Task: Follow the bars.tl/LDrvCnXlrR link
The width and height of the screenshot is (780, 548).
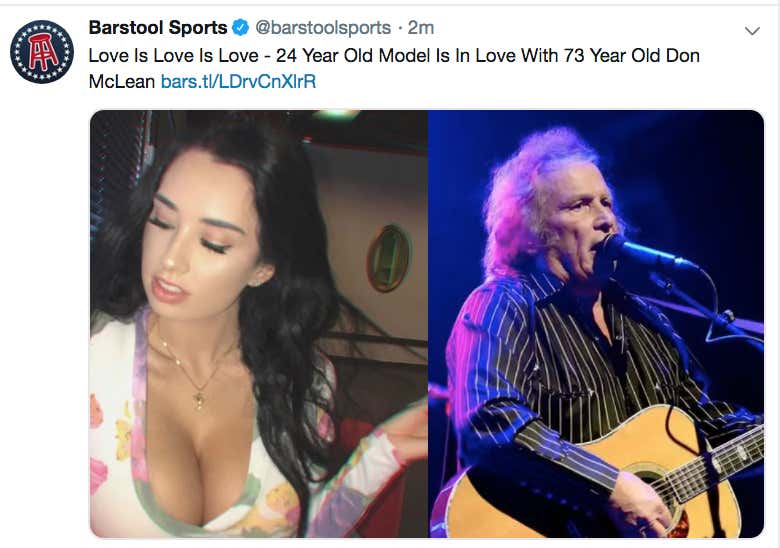Action: [238, 82]
